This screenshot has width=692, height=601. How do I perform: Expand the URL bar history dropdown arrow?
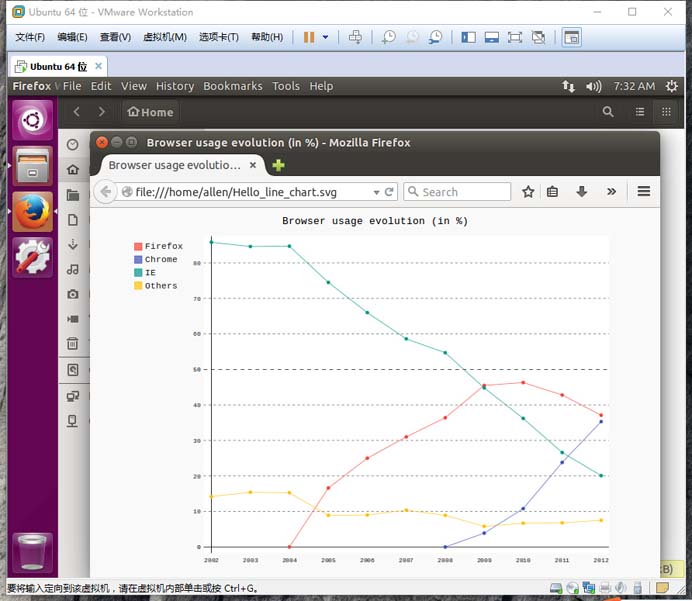376,192
